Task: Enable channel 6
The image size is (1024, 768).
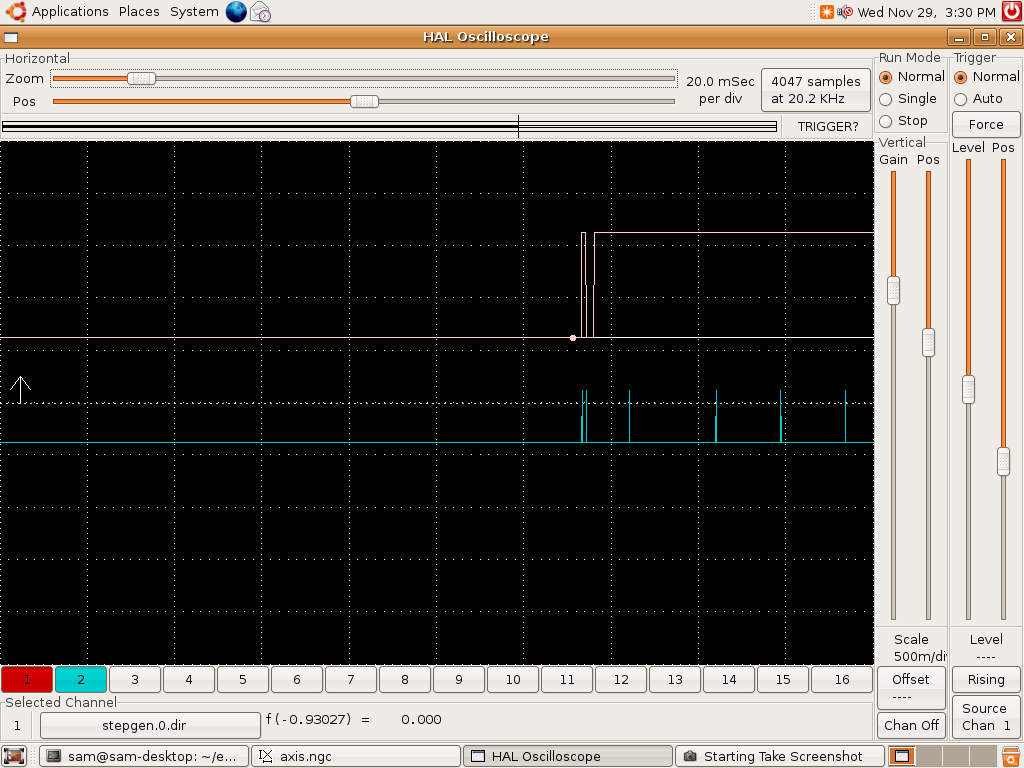Action: tap(296, 679)
